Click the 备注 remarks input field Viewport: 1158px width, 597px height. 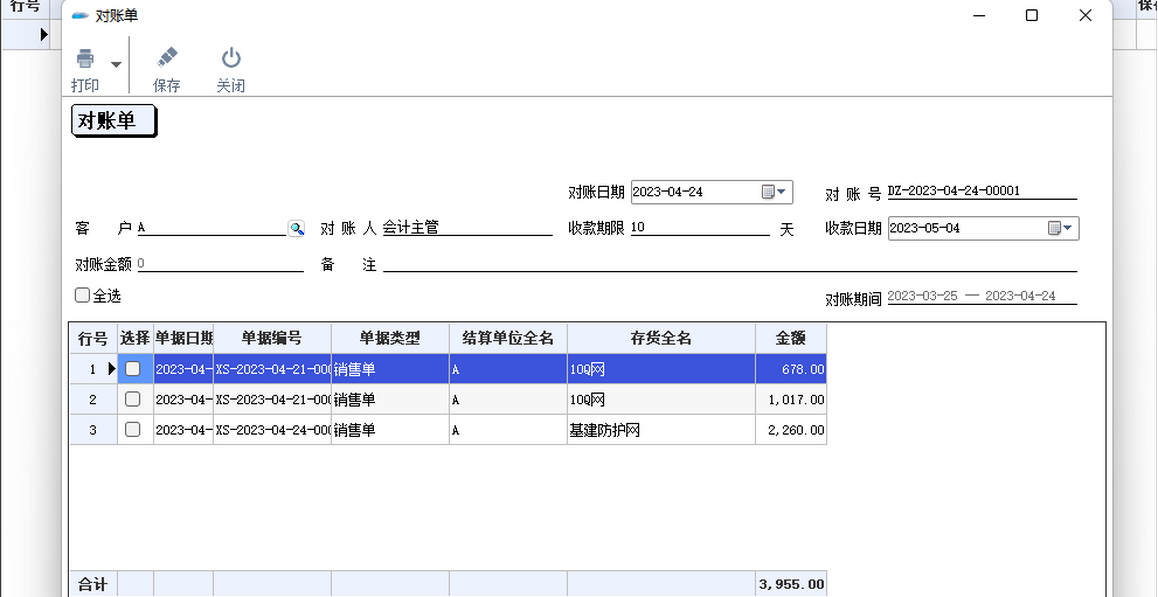click(729, 264)
